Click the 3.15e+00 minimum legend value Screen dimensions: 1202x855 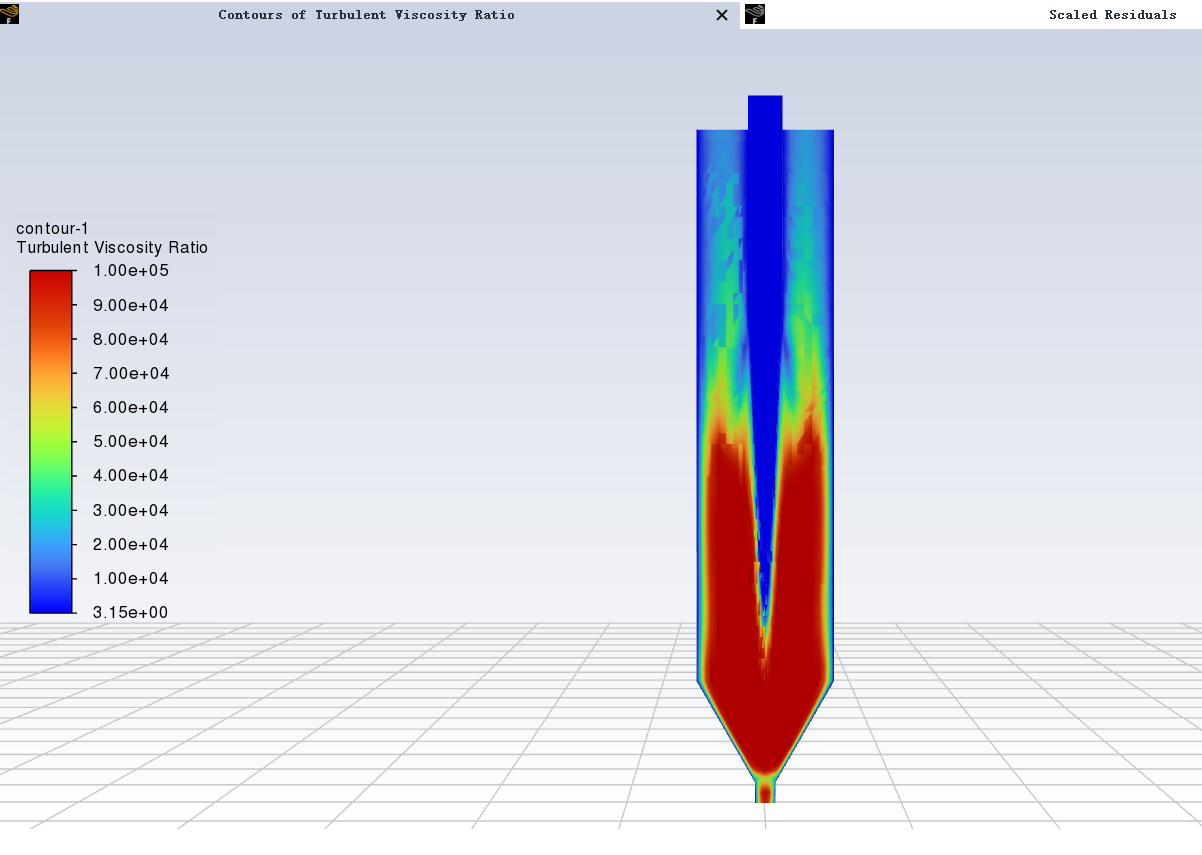pyautogui.click(x=131, y=612)
